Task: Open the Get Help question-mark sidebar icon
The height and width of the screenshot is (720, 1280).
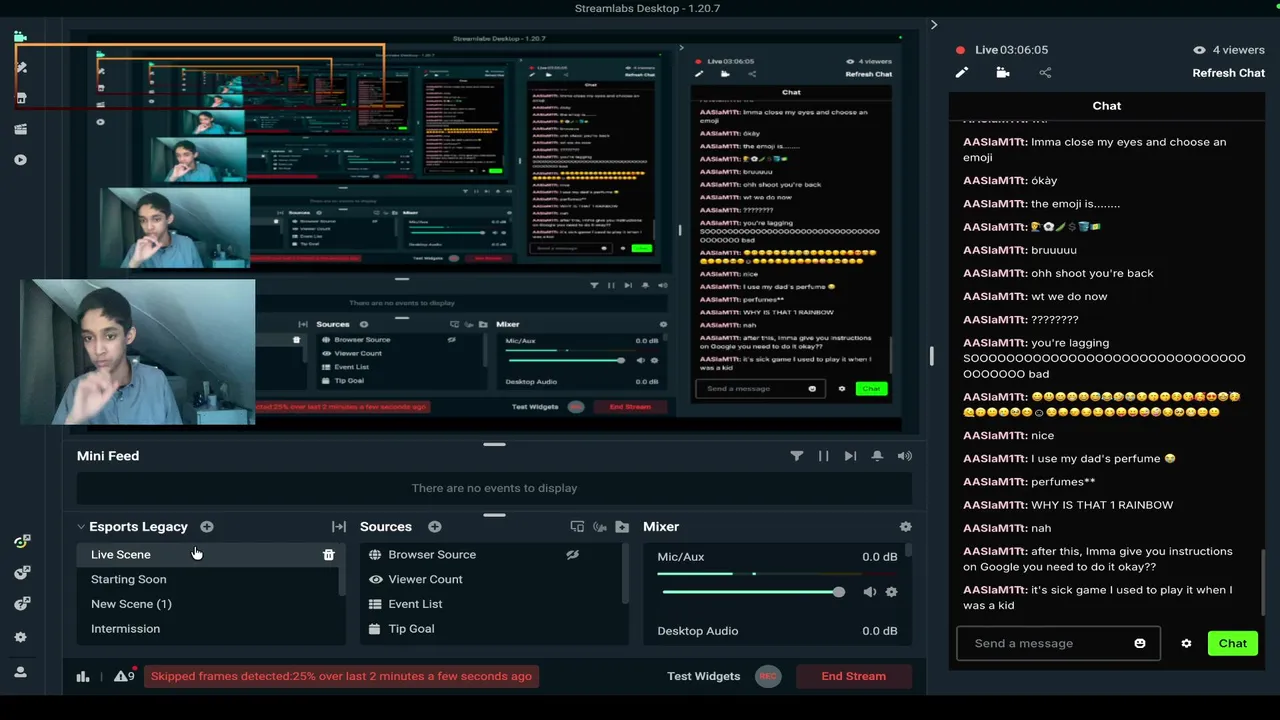Action: [x=21, y=604]
